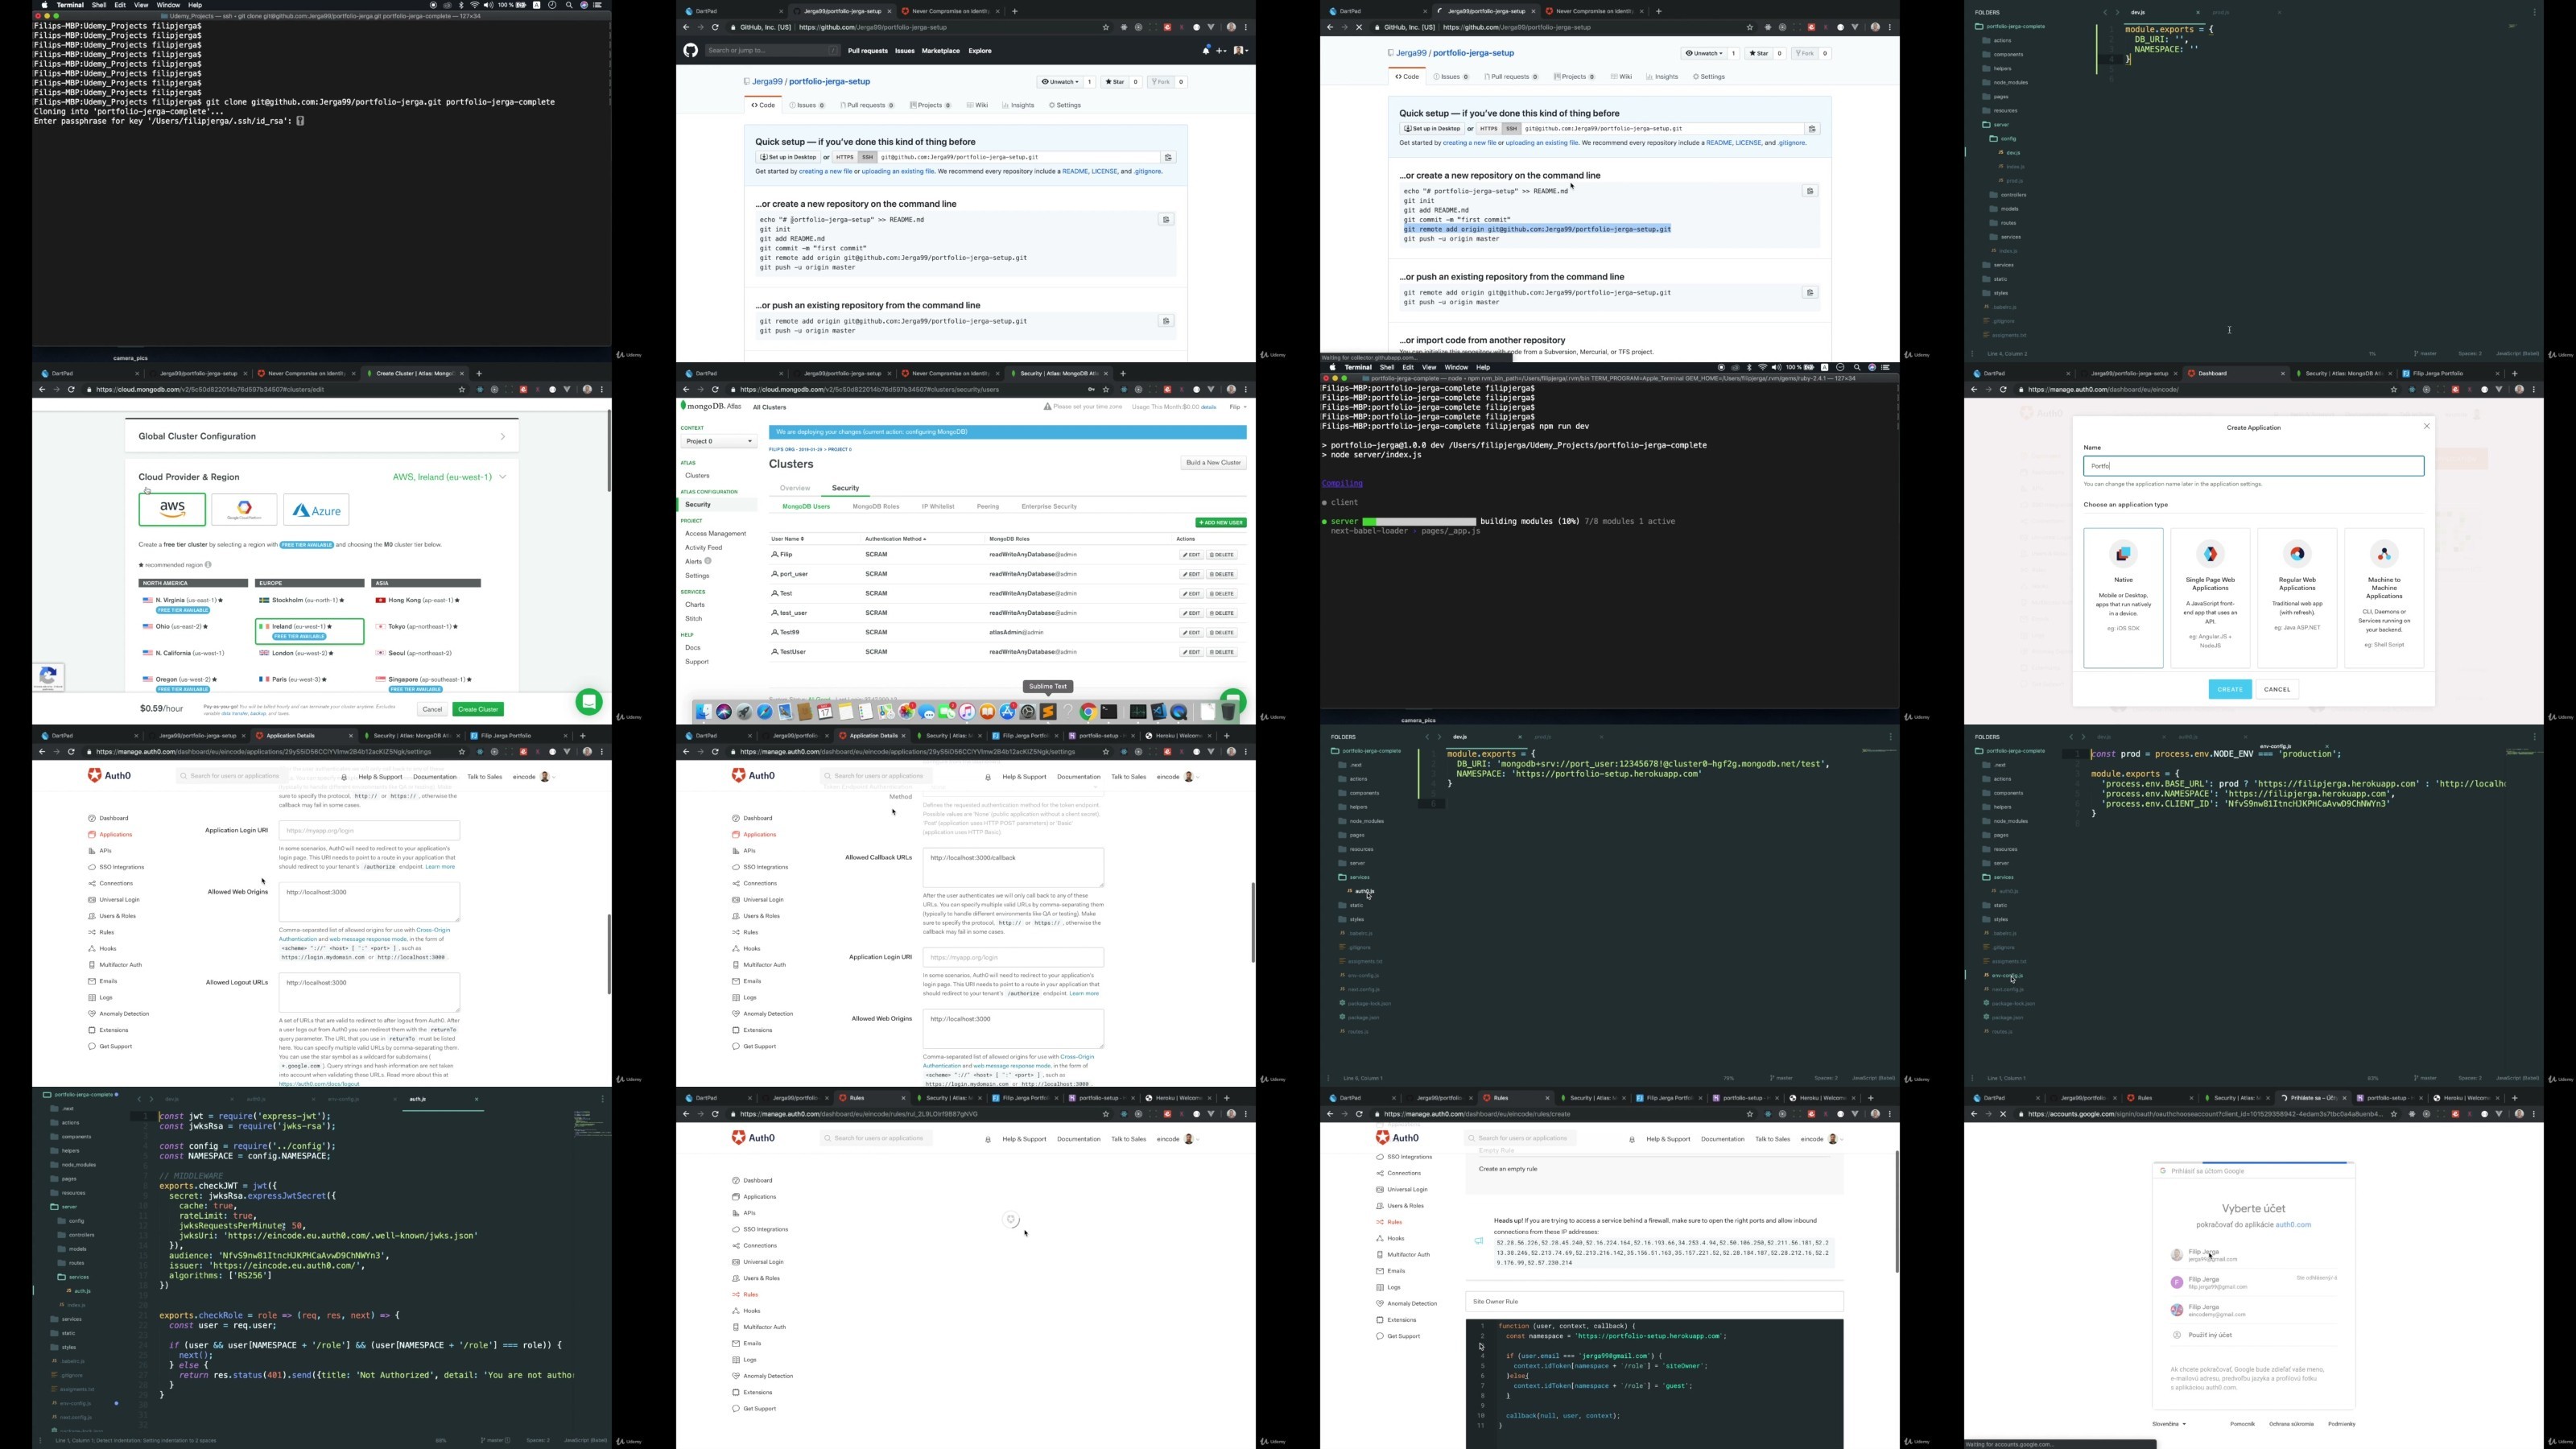The image size is (2576, 1449).
Task: Click the Create Cluster page scrollbar
Action: click(608, 450)
